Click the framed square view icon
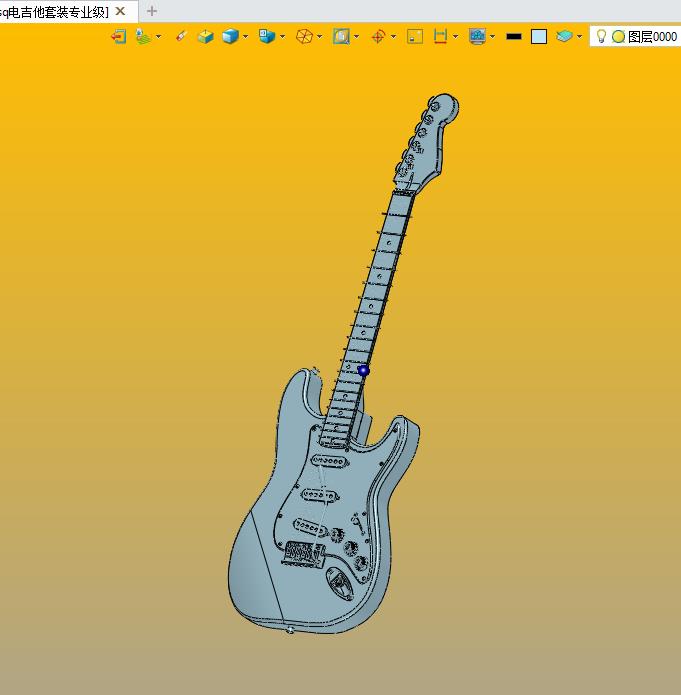 (341, 36)
